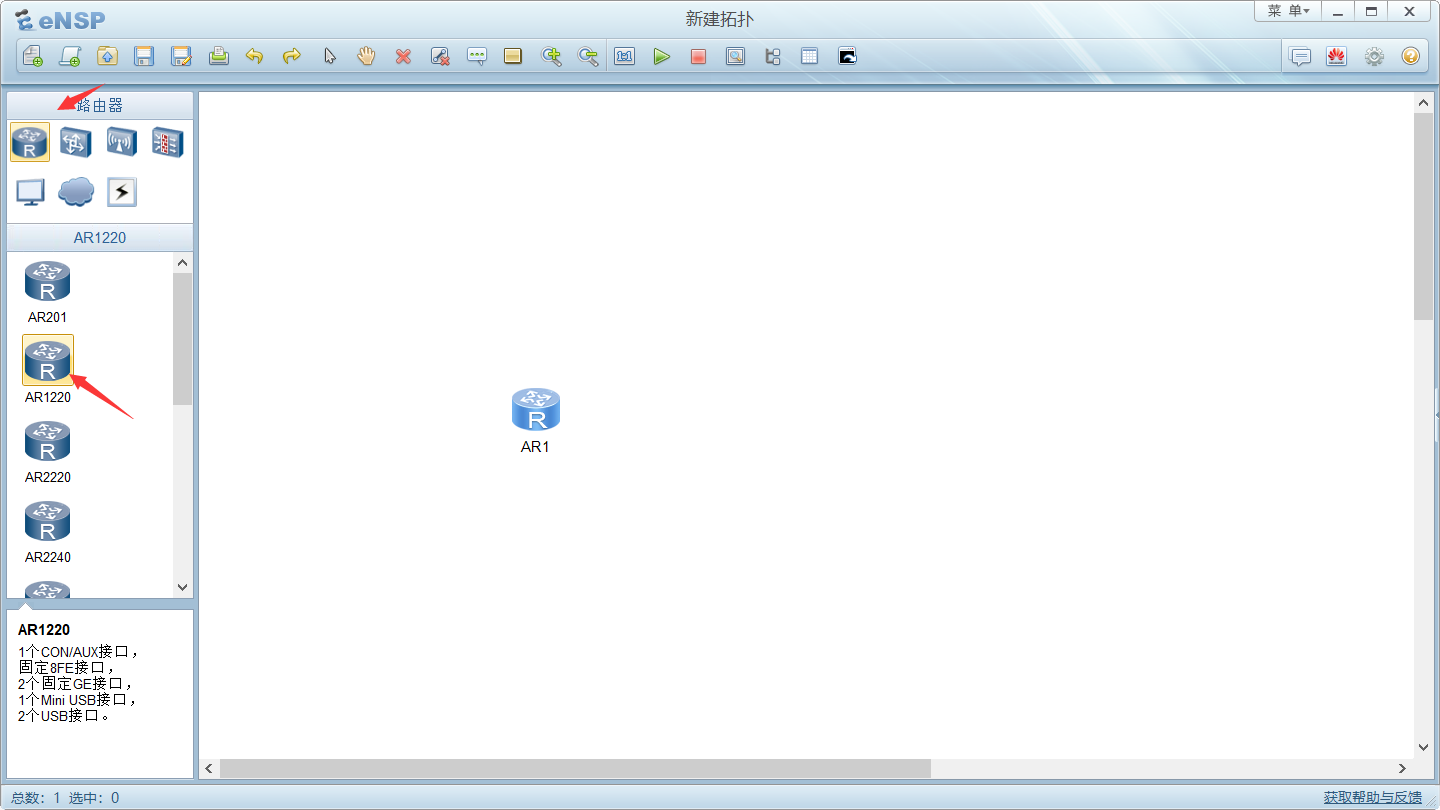Viewport: 1440px width, 810px height.
Task: Visit the Huawei website via logo icon
Action: (x=1336, y=56)
